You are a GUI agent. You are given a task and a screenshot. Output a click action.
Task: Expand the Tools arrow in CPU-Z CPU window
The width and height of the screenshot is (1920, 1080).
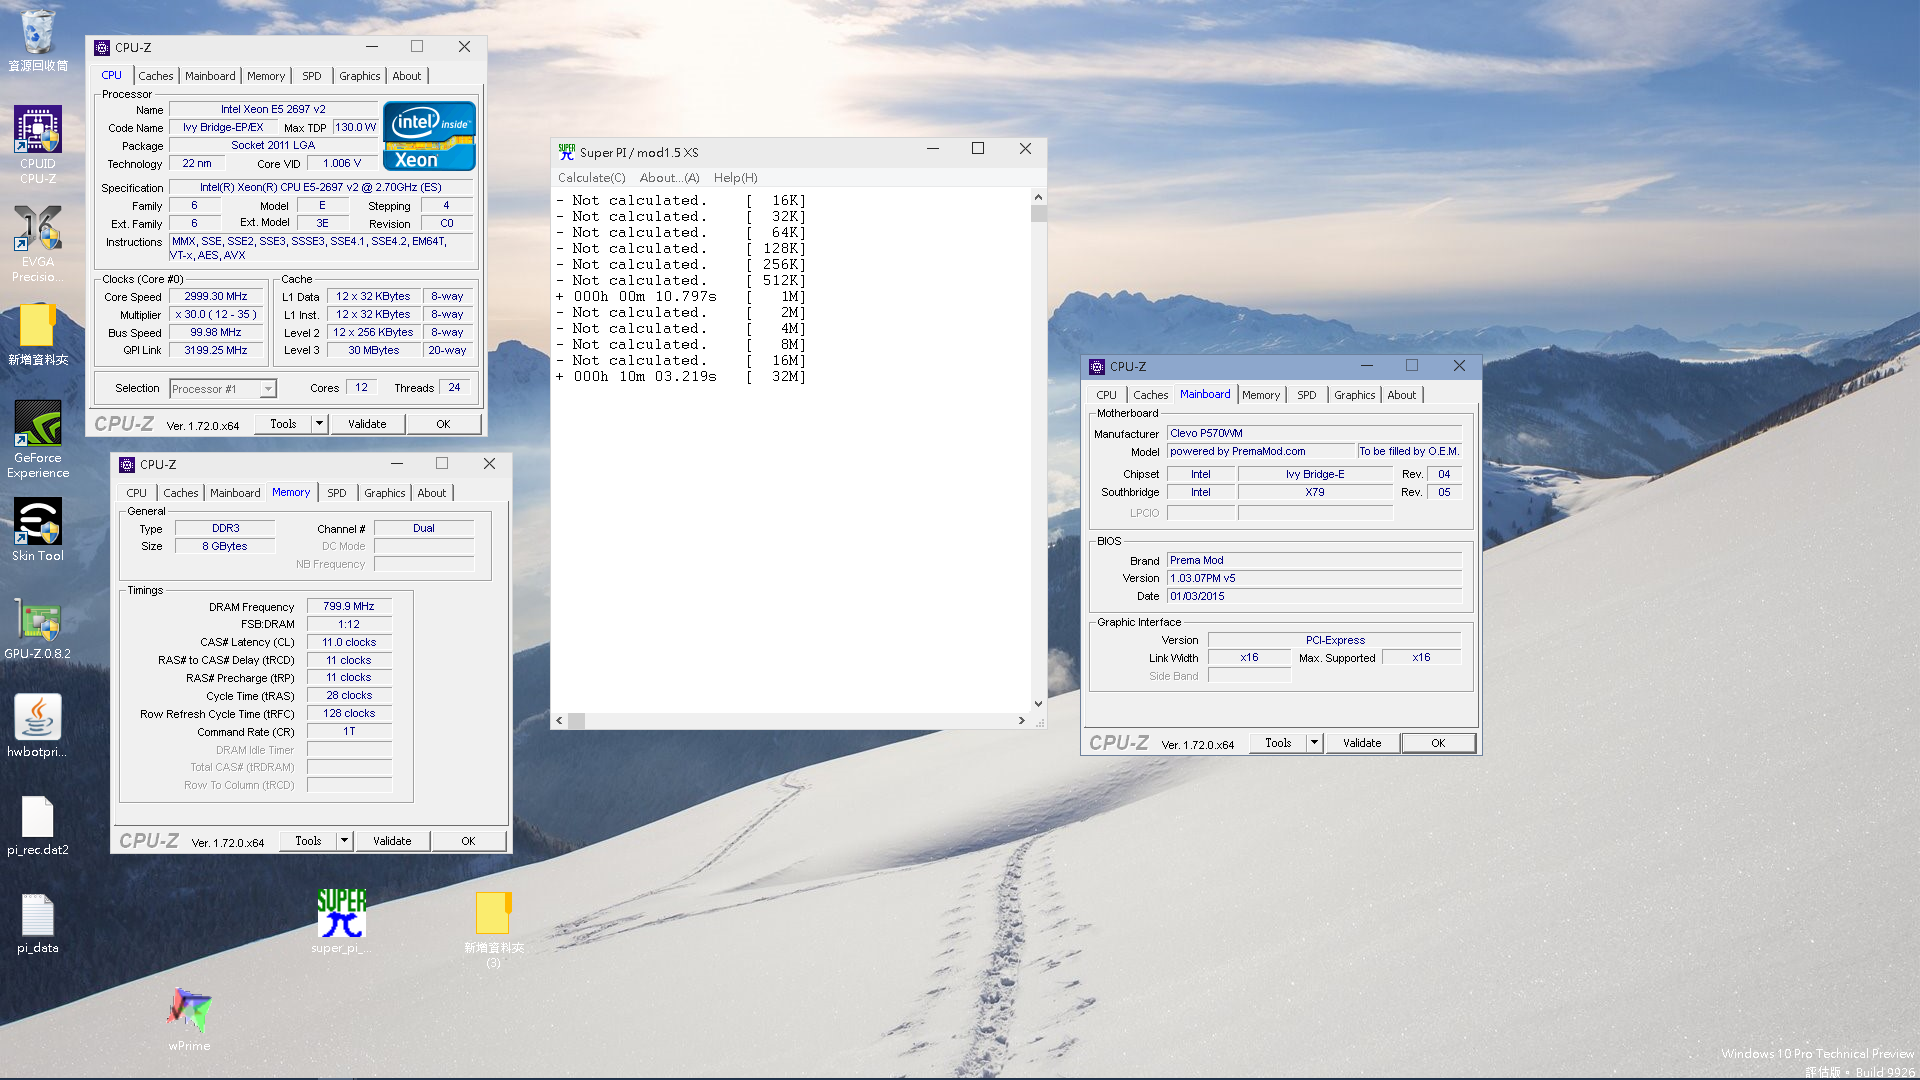click(x=319, y=424)
